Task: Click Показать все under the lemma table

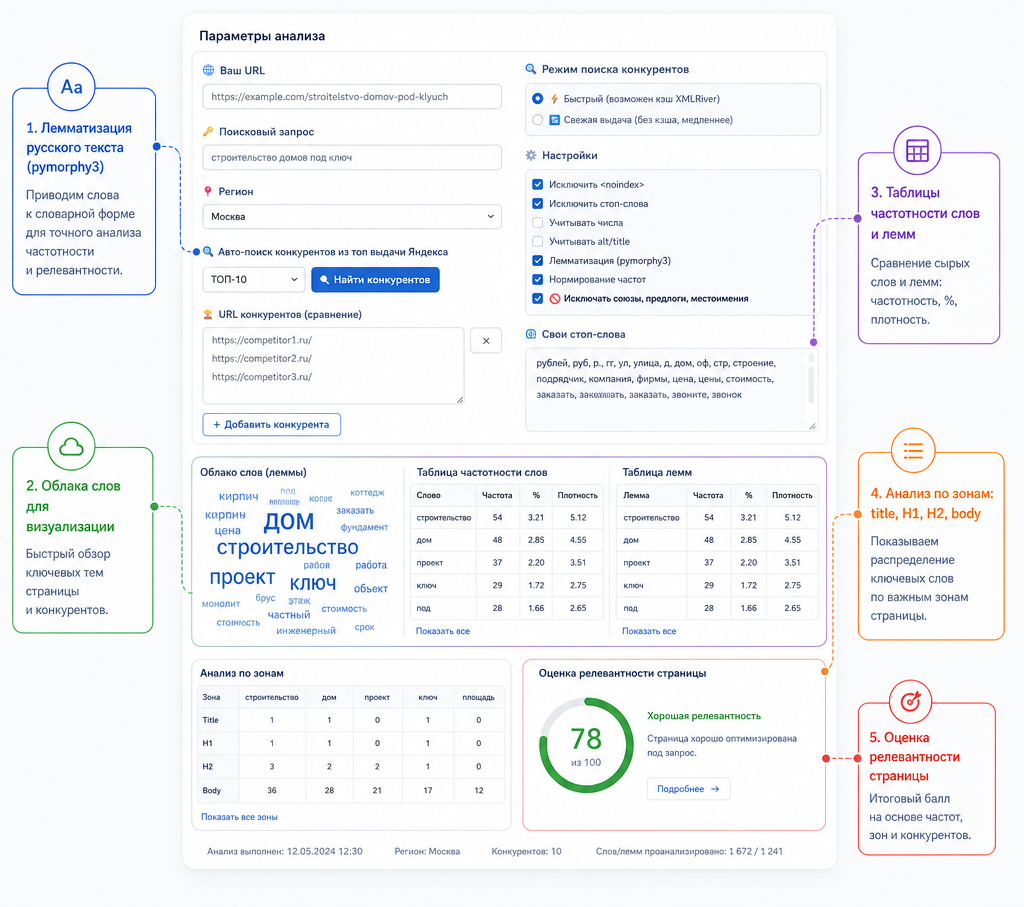Action: click(x=649, y=631)
